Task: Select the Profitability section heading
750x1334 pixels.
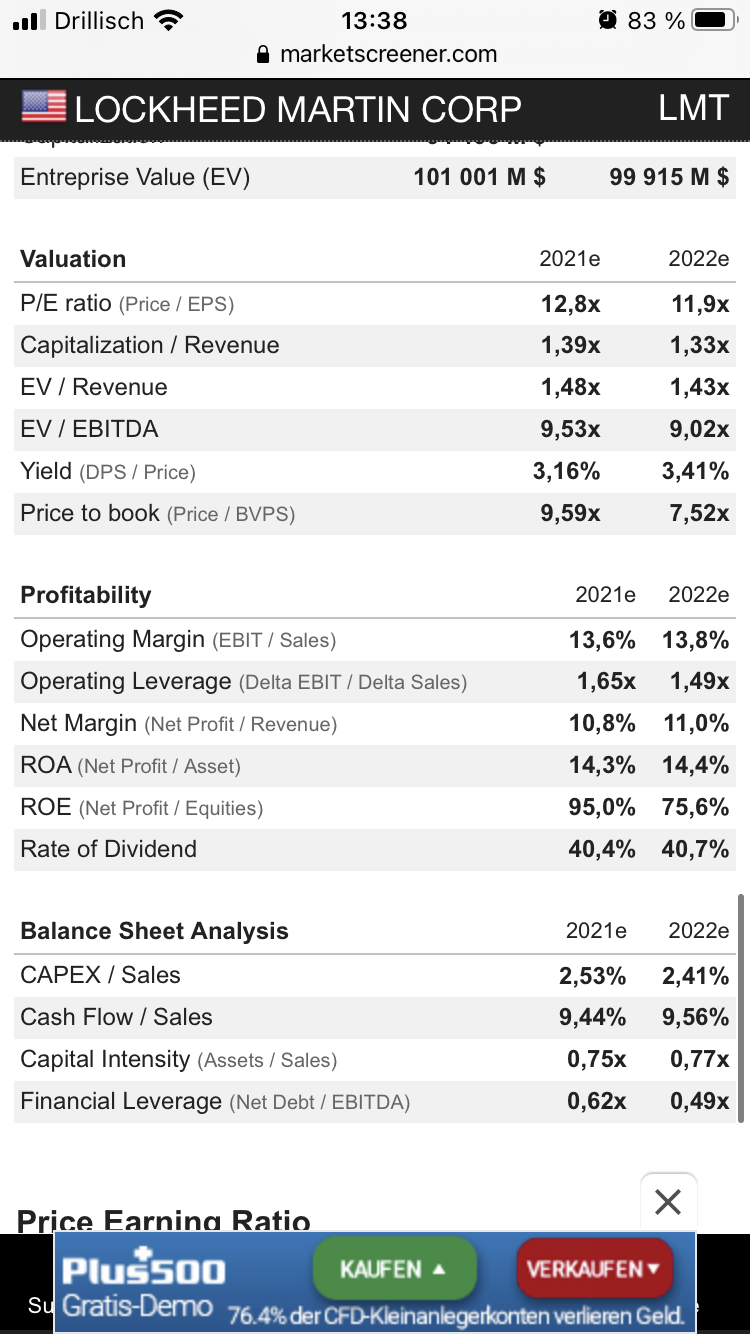Action: pyautogui.click(x=86, y=595)
